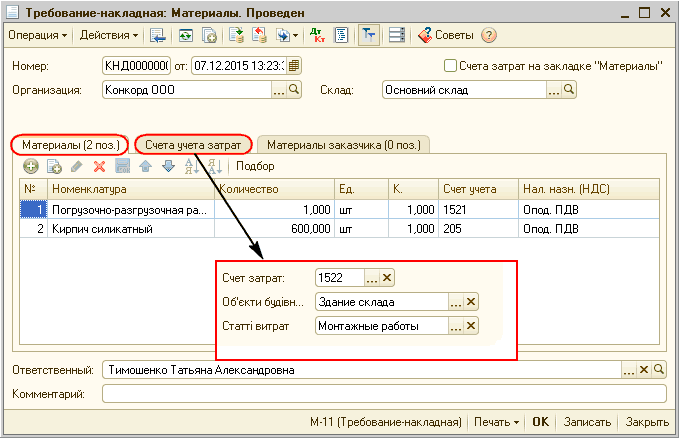Viewport: 679px width, 438px height.
Task: Open the Операция dropdown menu
Action: pos(38,35)
